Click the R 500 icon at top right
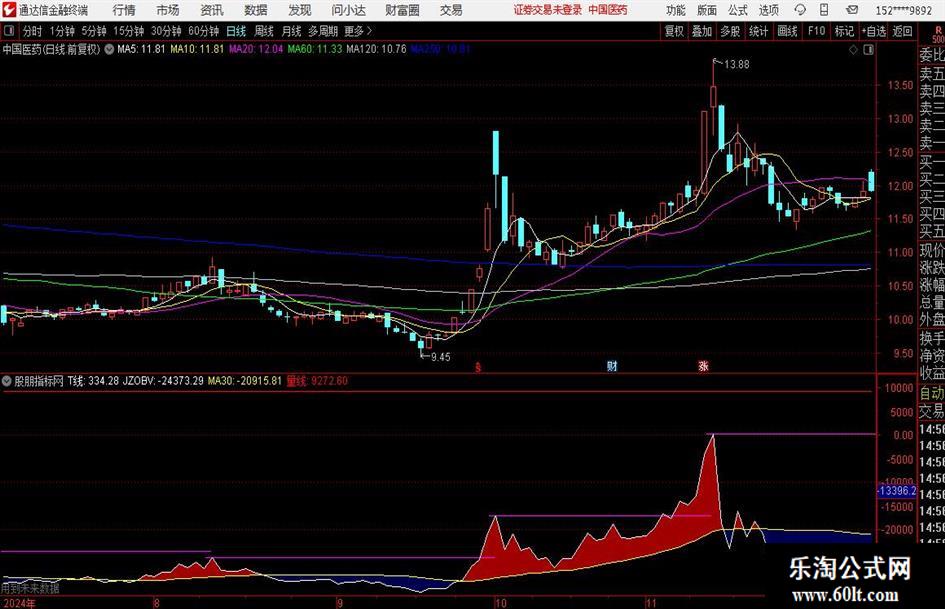The height and width of the screenshot is (609, 945). [x=938, y=34]
